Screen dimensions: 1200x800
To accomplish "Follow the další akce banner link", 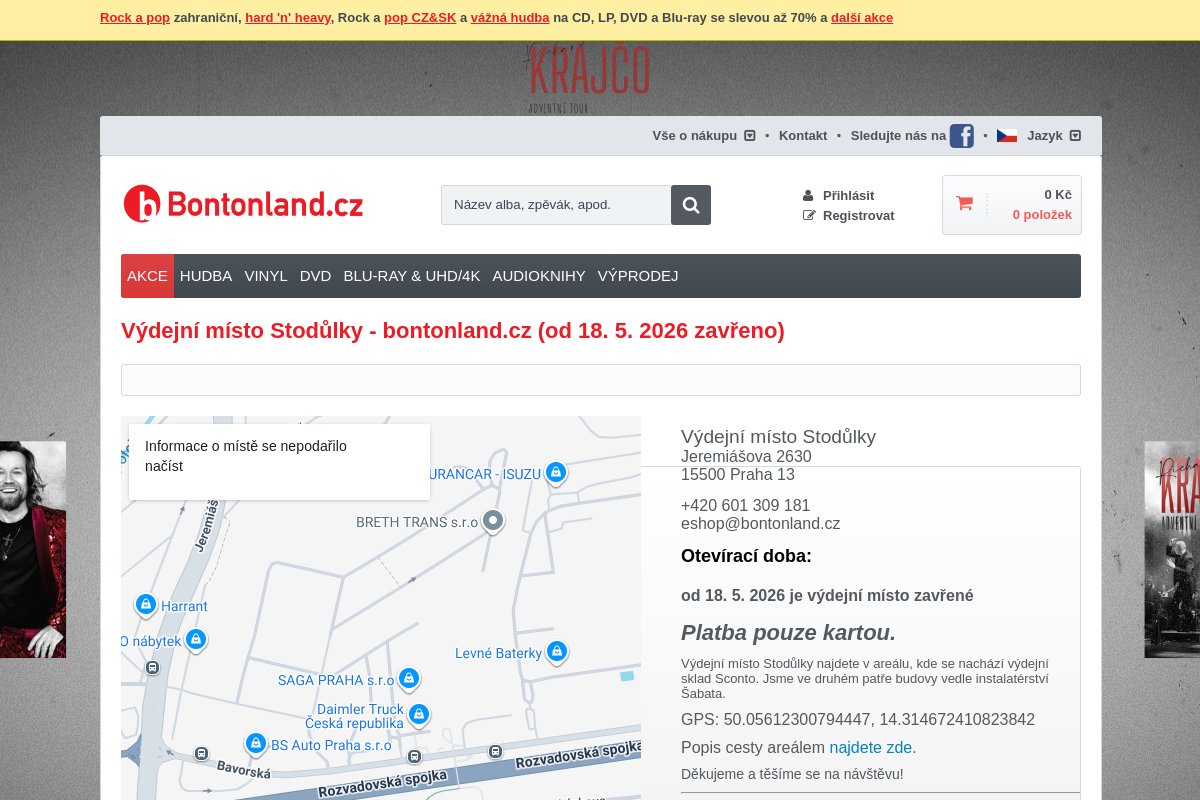I will (862, 17).
